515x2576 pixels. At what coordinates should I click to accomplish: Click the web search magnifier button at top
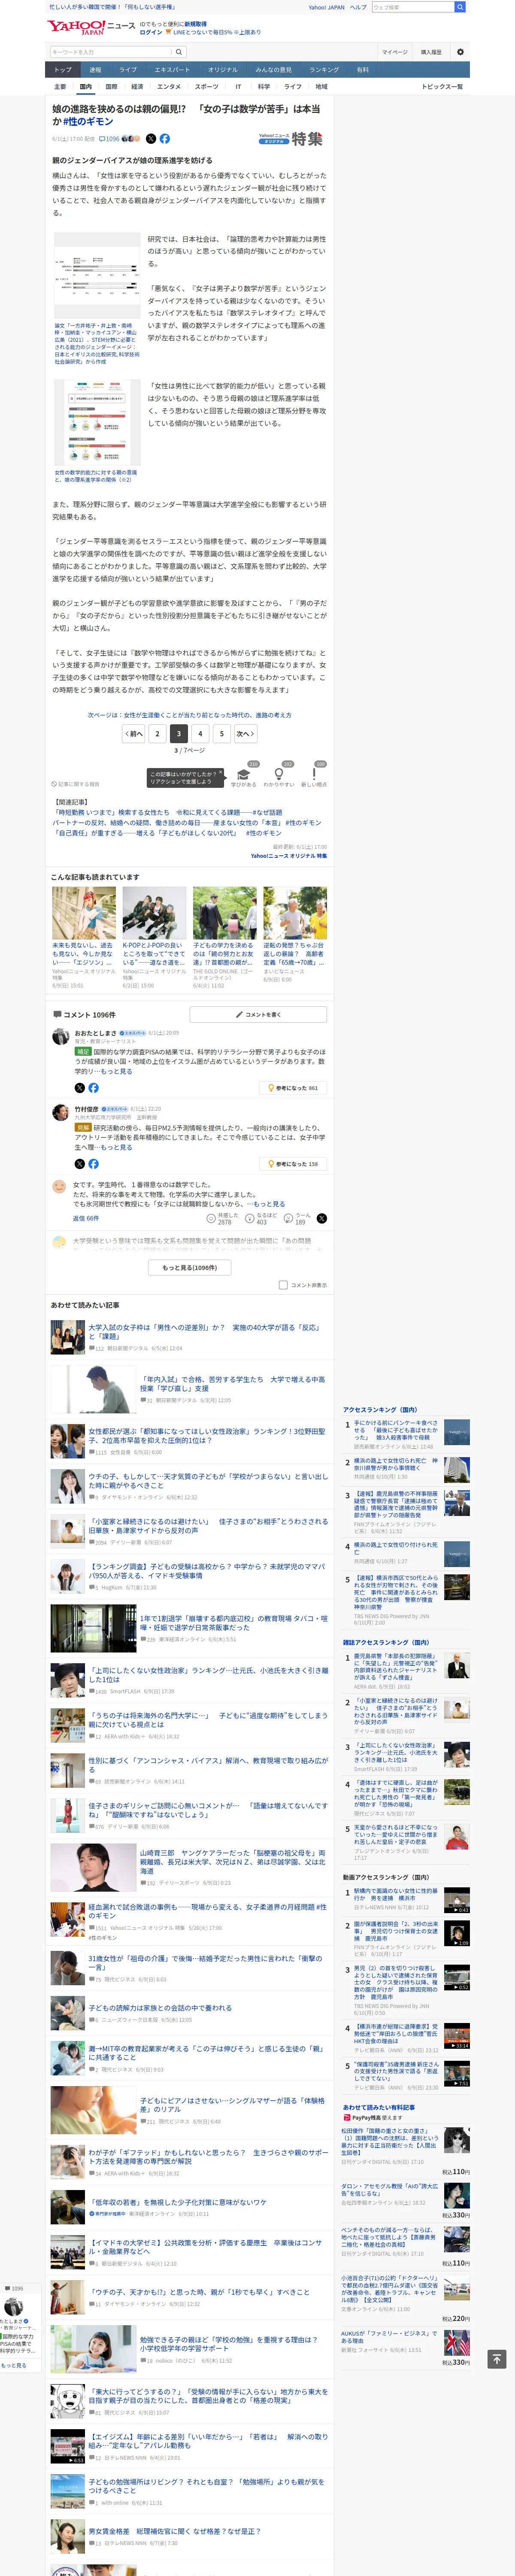(x=460, y=7)
